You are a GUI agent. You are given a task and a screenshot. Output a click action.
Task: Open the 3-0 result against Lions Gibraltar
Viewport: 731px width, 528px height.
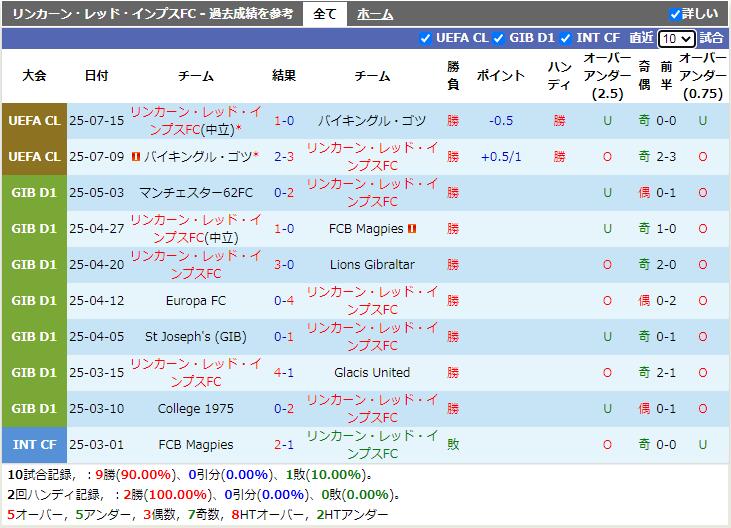click(284, 265)
